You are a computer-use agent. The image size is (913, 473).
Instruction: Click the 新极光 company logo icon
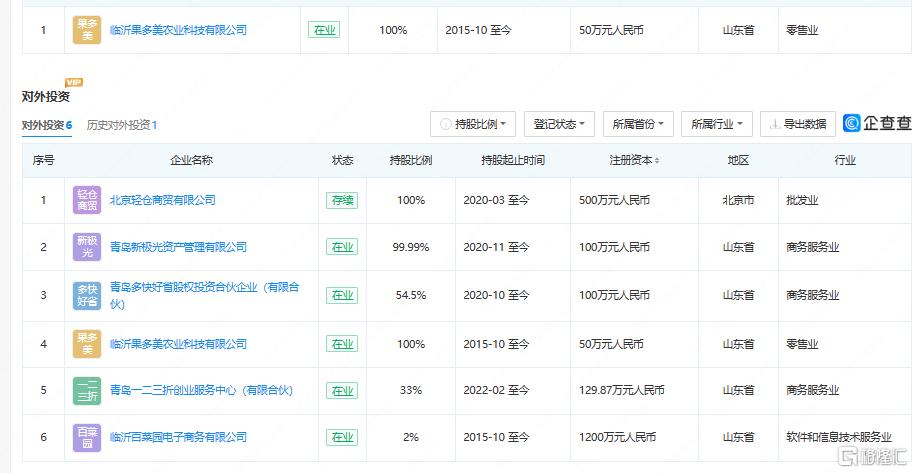click(87, 247)
